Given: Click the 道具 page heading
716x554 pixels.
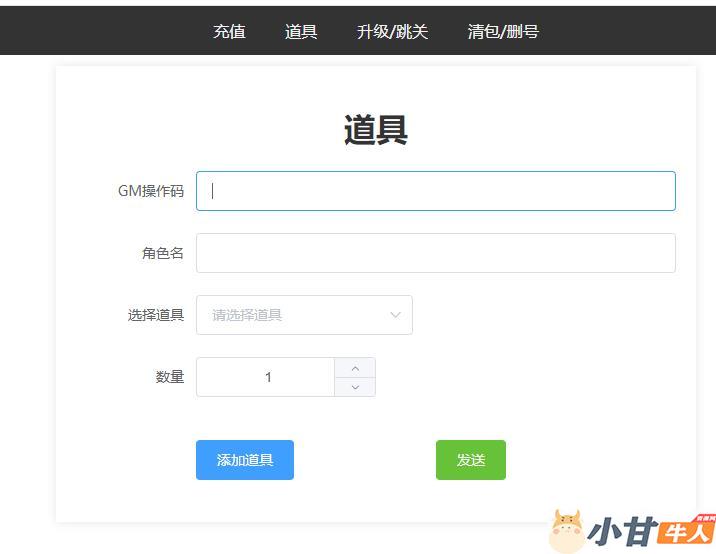Looking at the screenshot, I should coord(375,130).
